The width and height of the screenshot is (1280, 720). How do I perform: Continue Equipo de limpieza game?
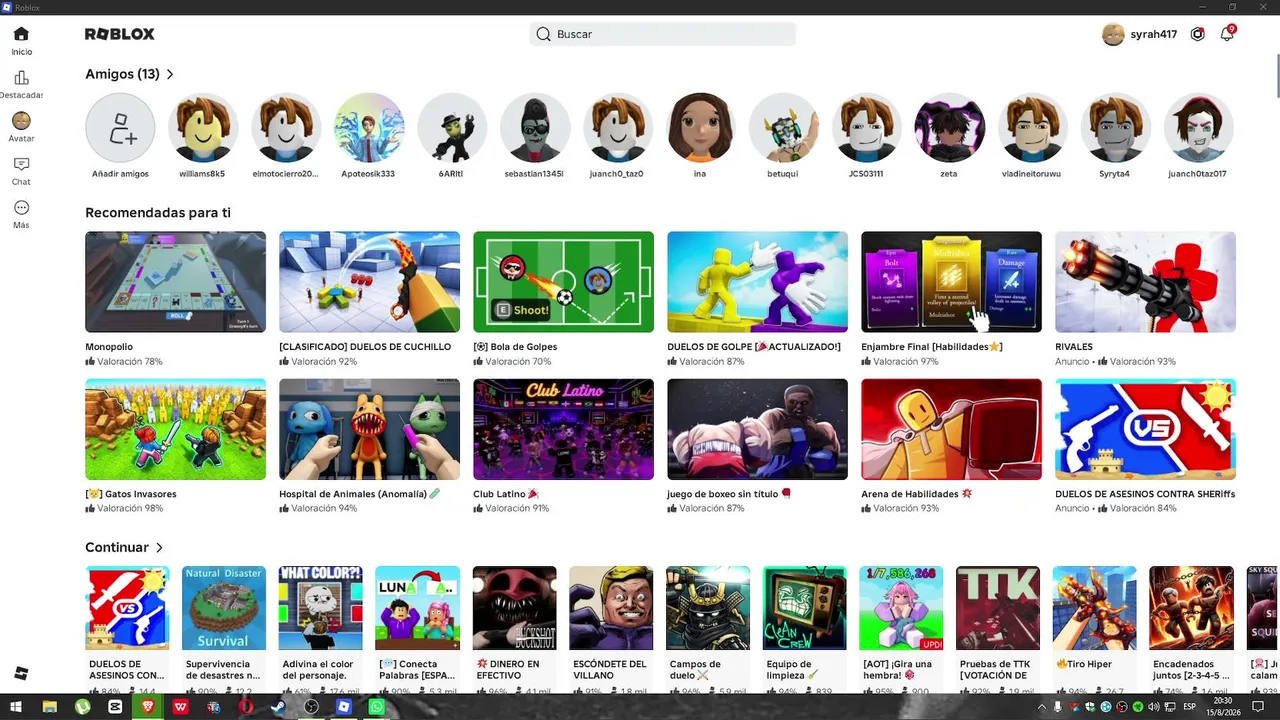click(805, 608)
